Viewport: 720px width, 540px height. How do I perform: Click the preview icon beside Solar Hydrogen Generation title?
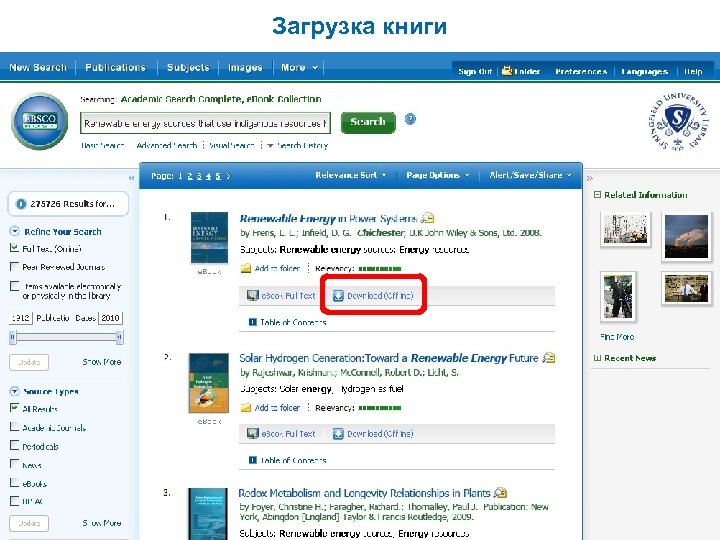click(549, 357)
